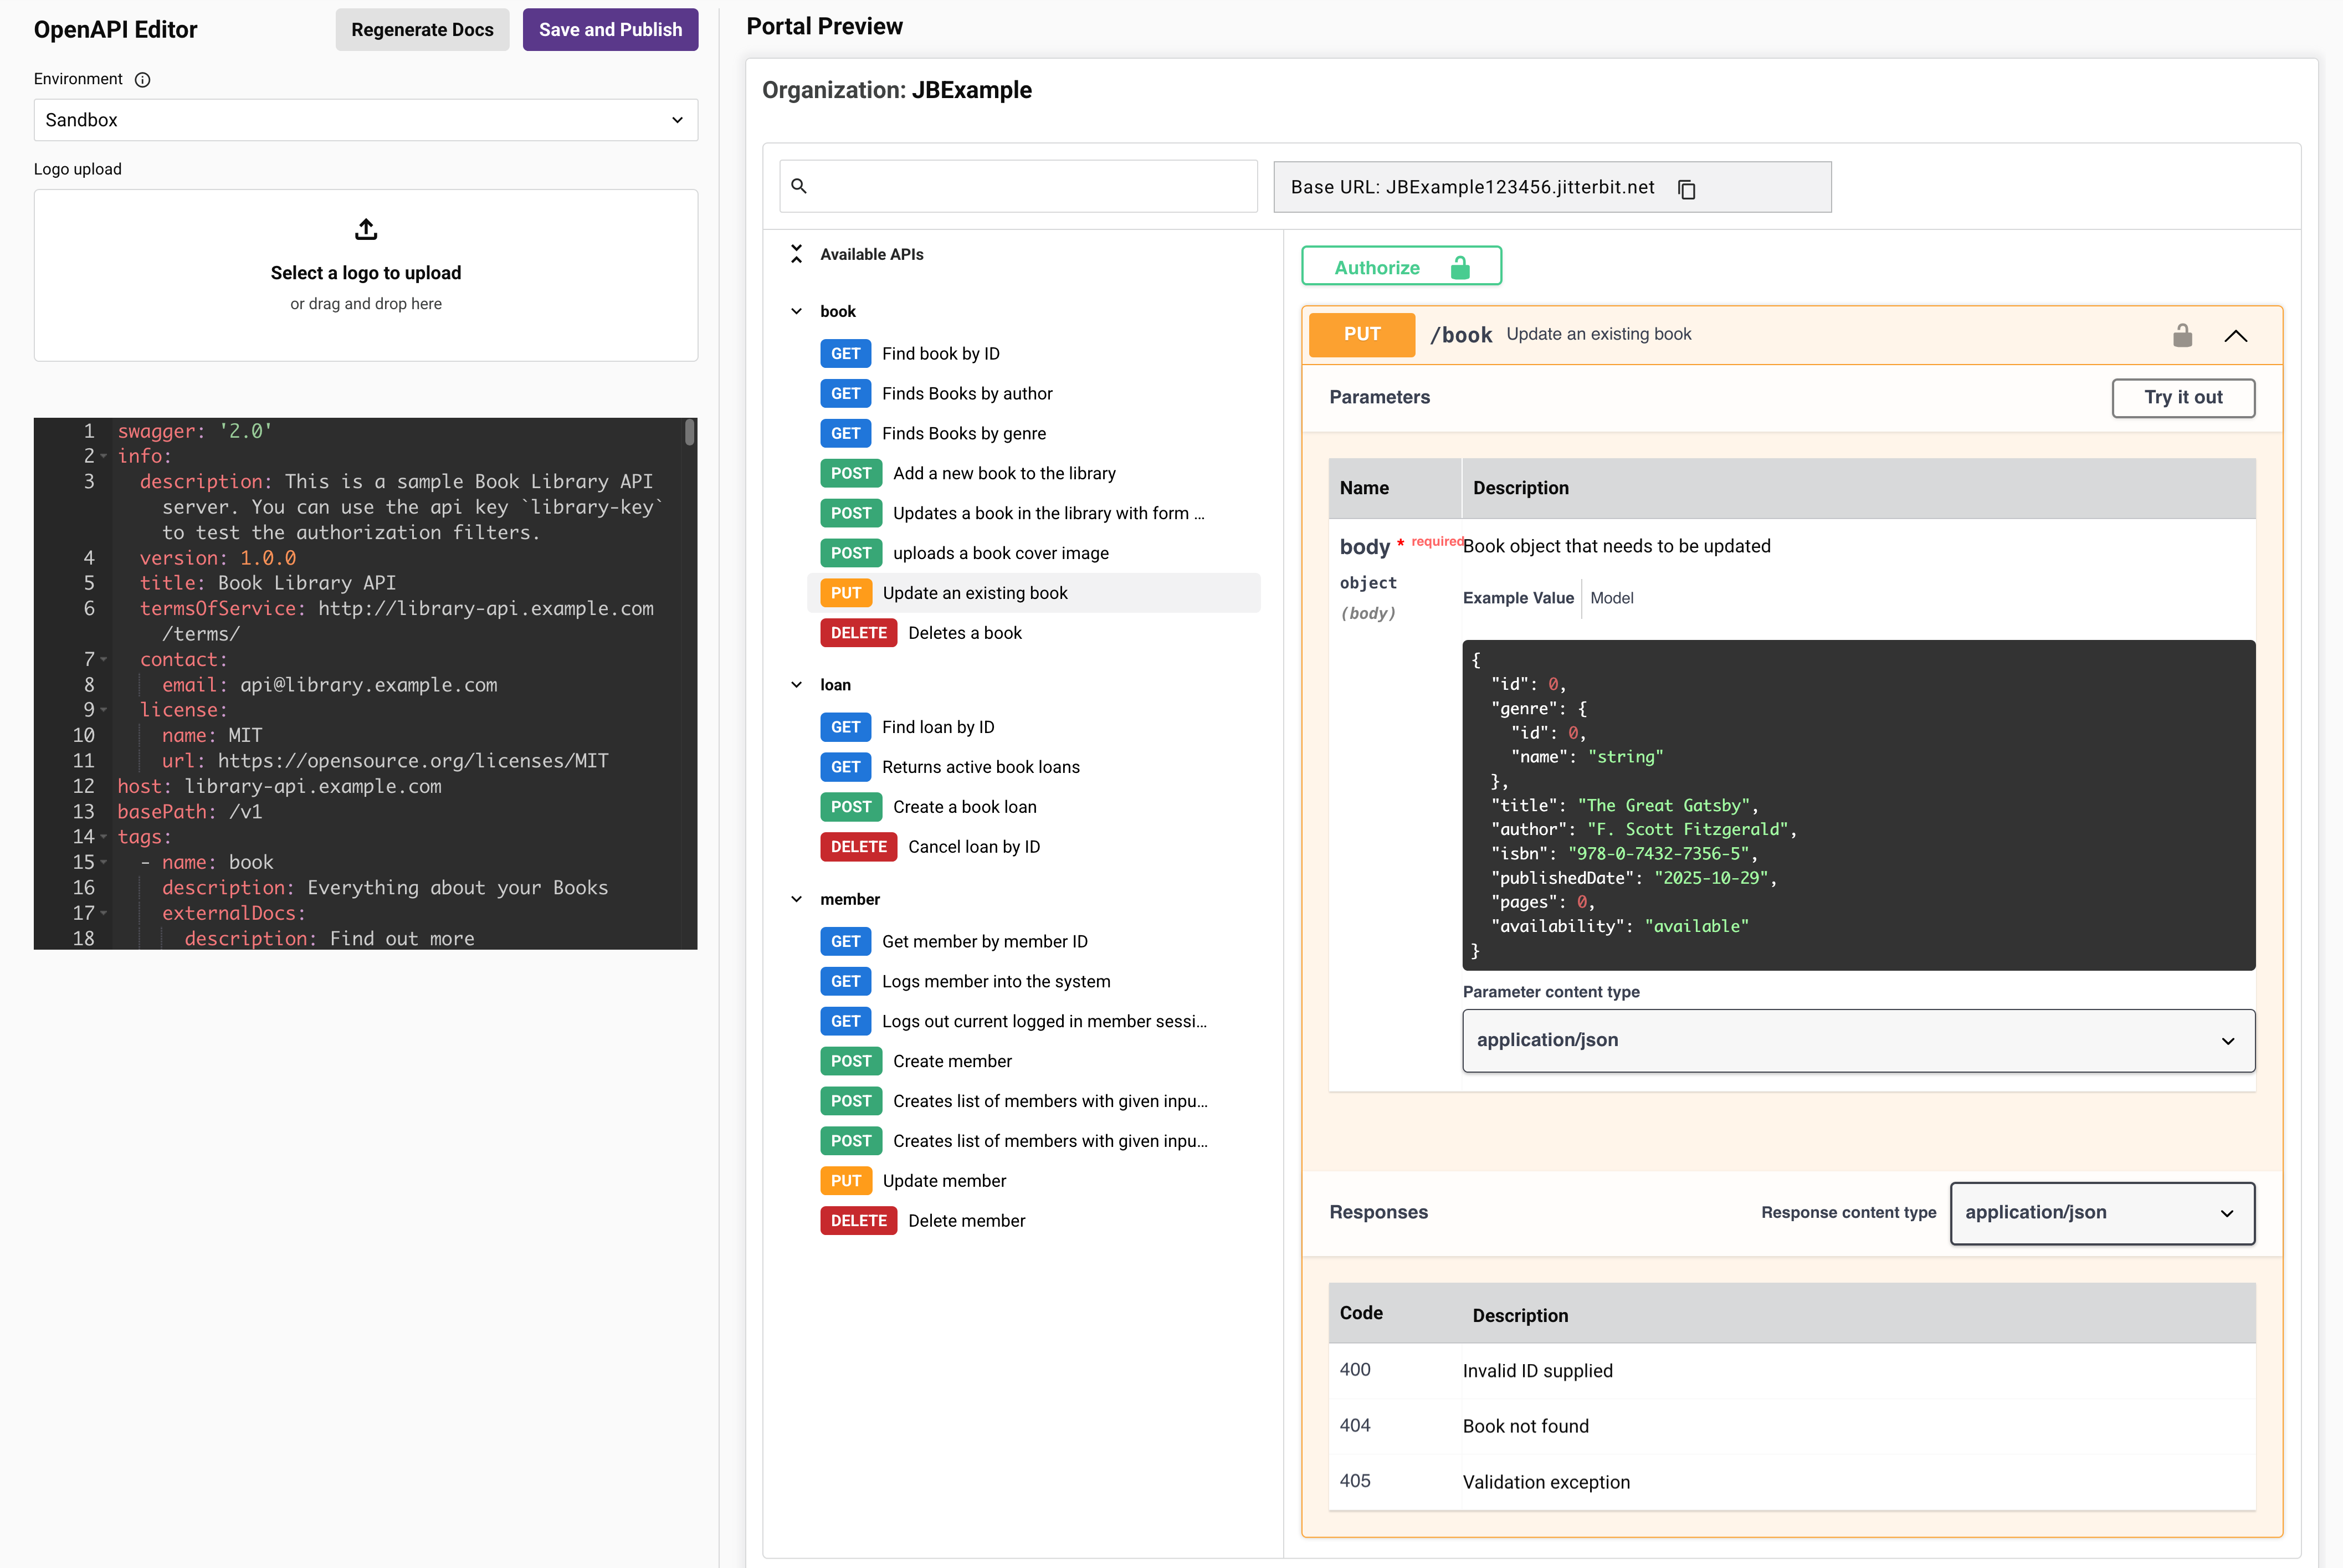Switch to the Example Value tab
Screen dimensions: 2343x1568
coord(1518,598)
